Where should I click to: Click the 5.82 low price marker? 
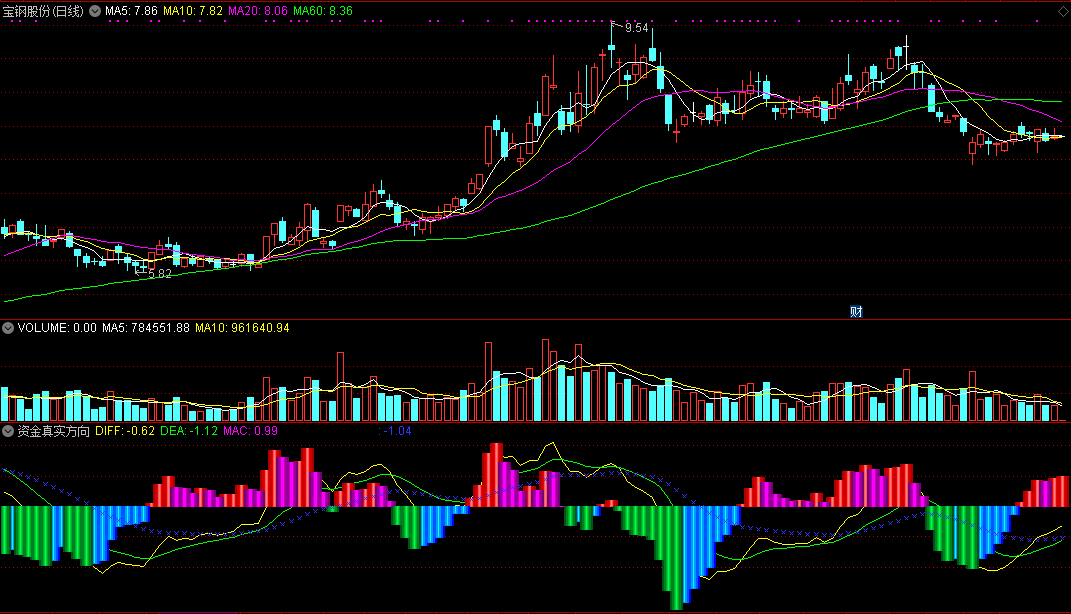click(x=160, y=273)
